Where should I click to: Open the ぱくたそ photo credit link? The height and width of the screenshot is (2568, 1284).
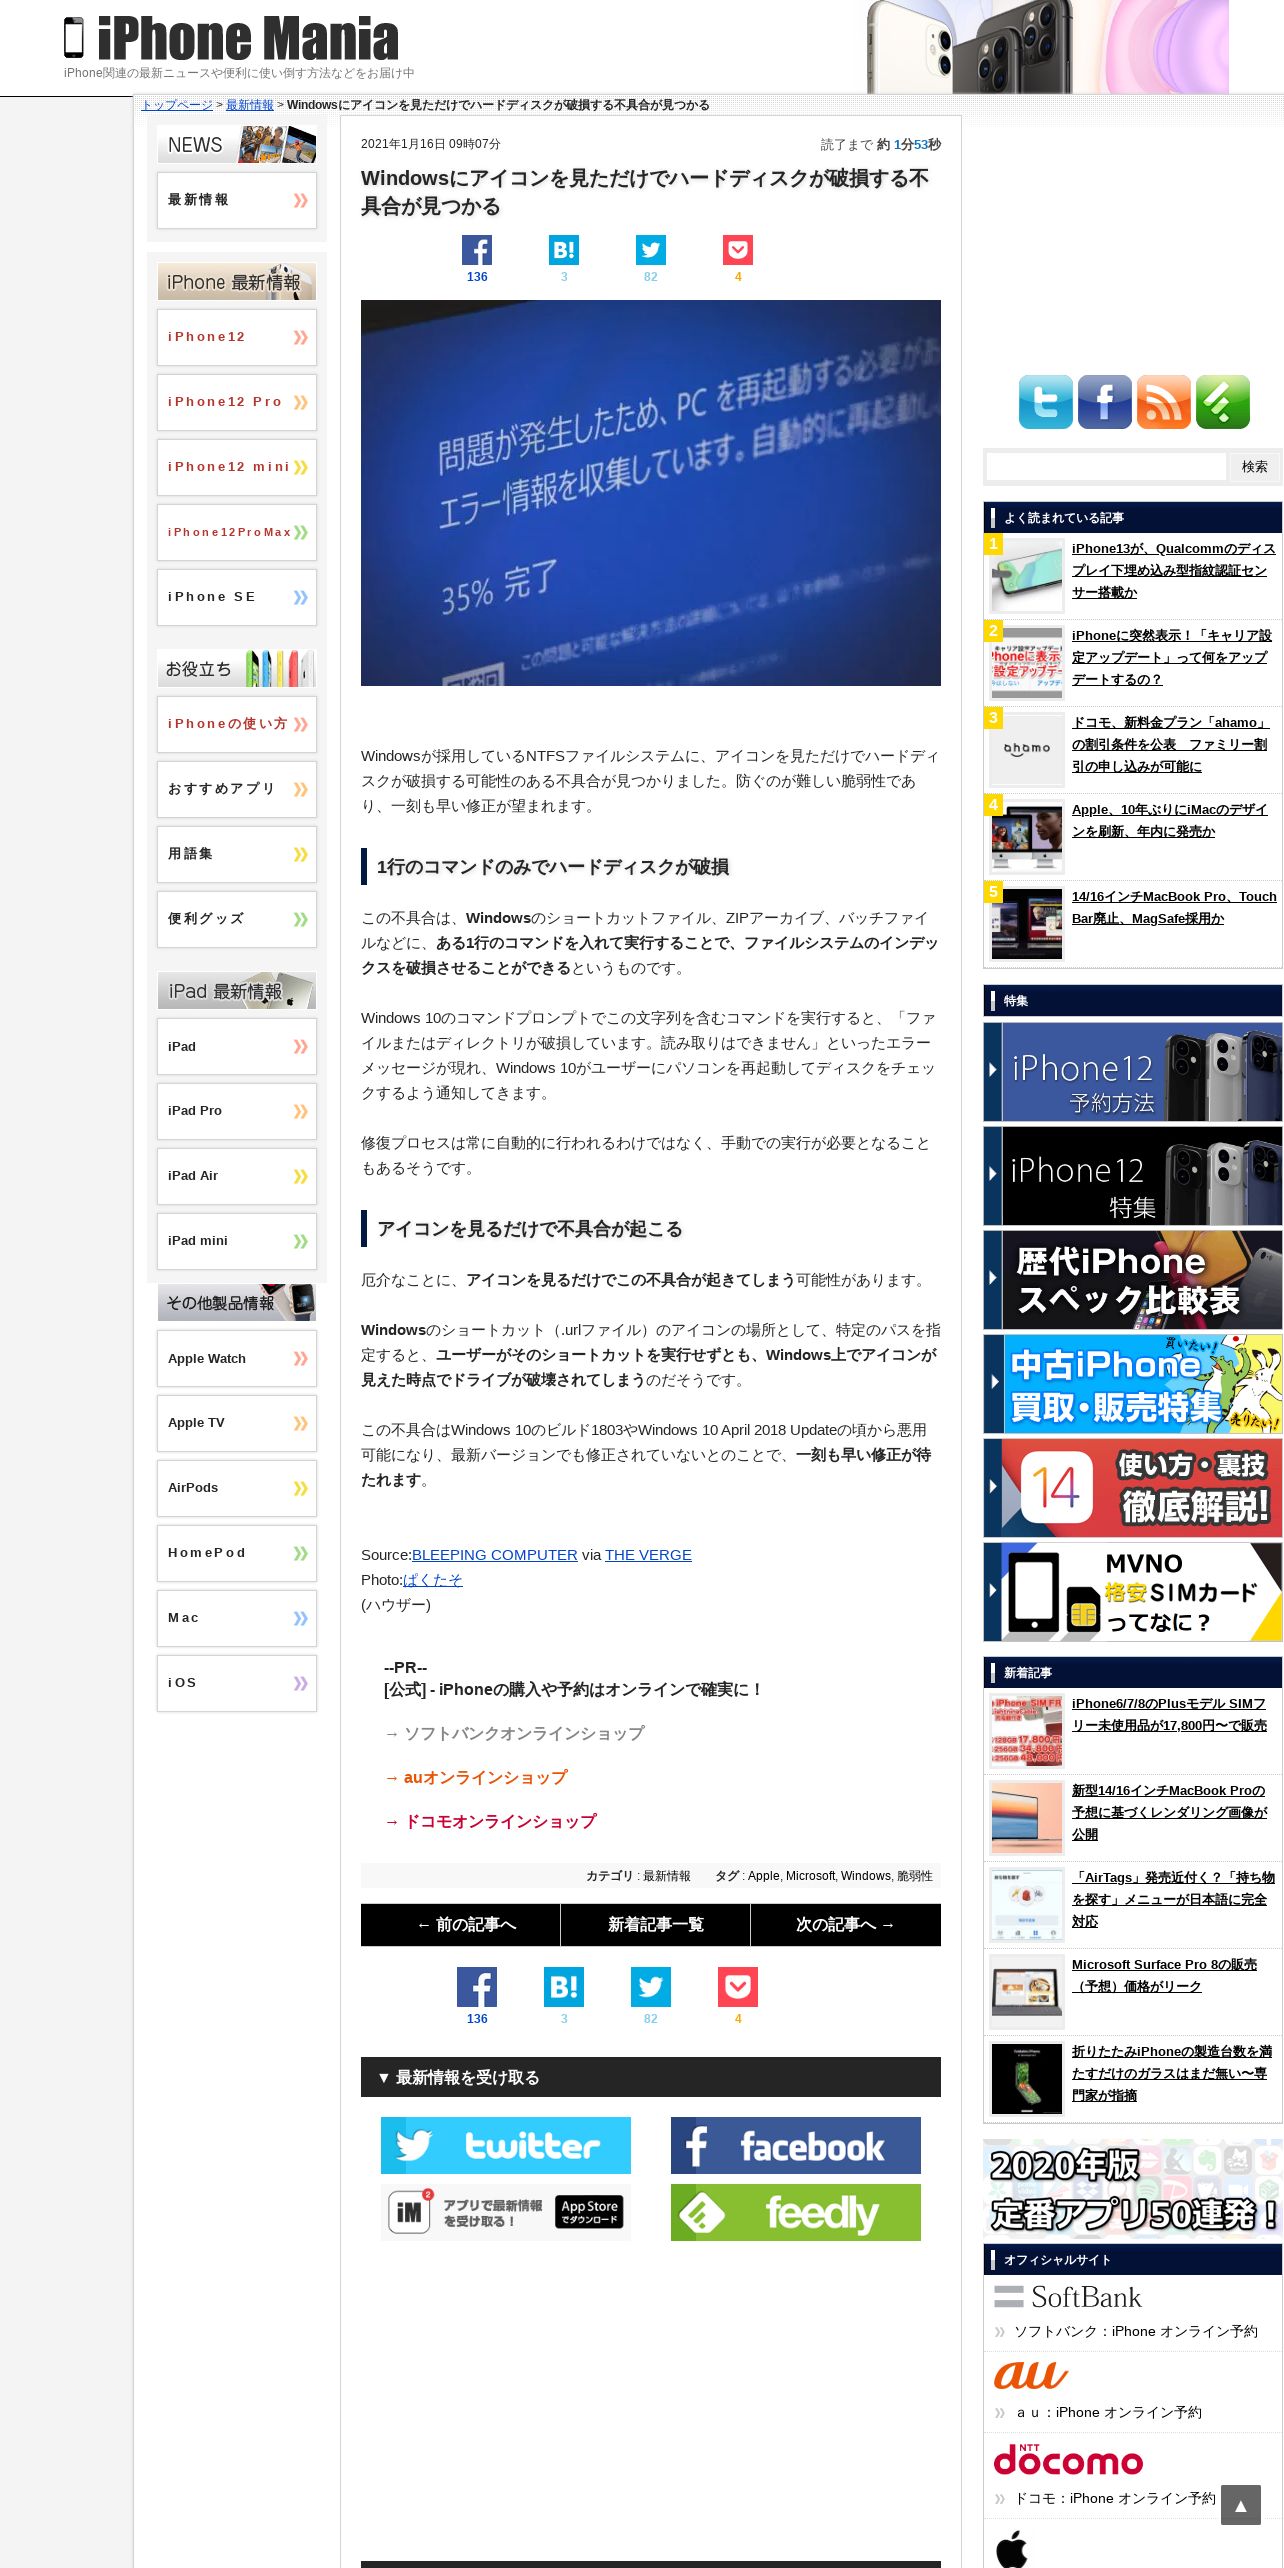433,1580
